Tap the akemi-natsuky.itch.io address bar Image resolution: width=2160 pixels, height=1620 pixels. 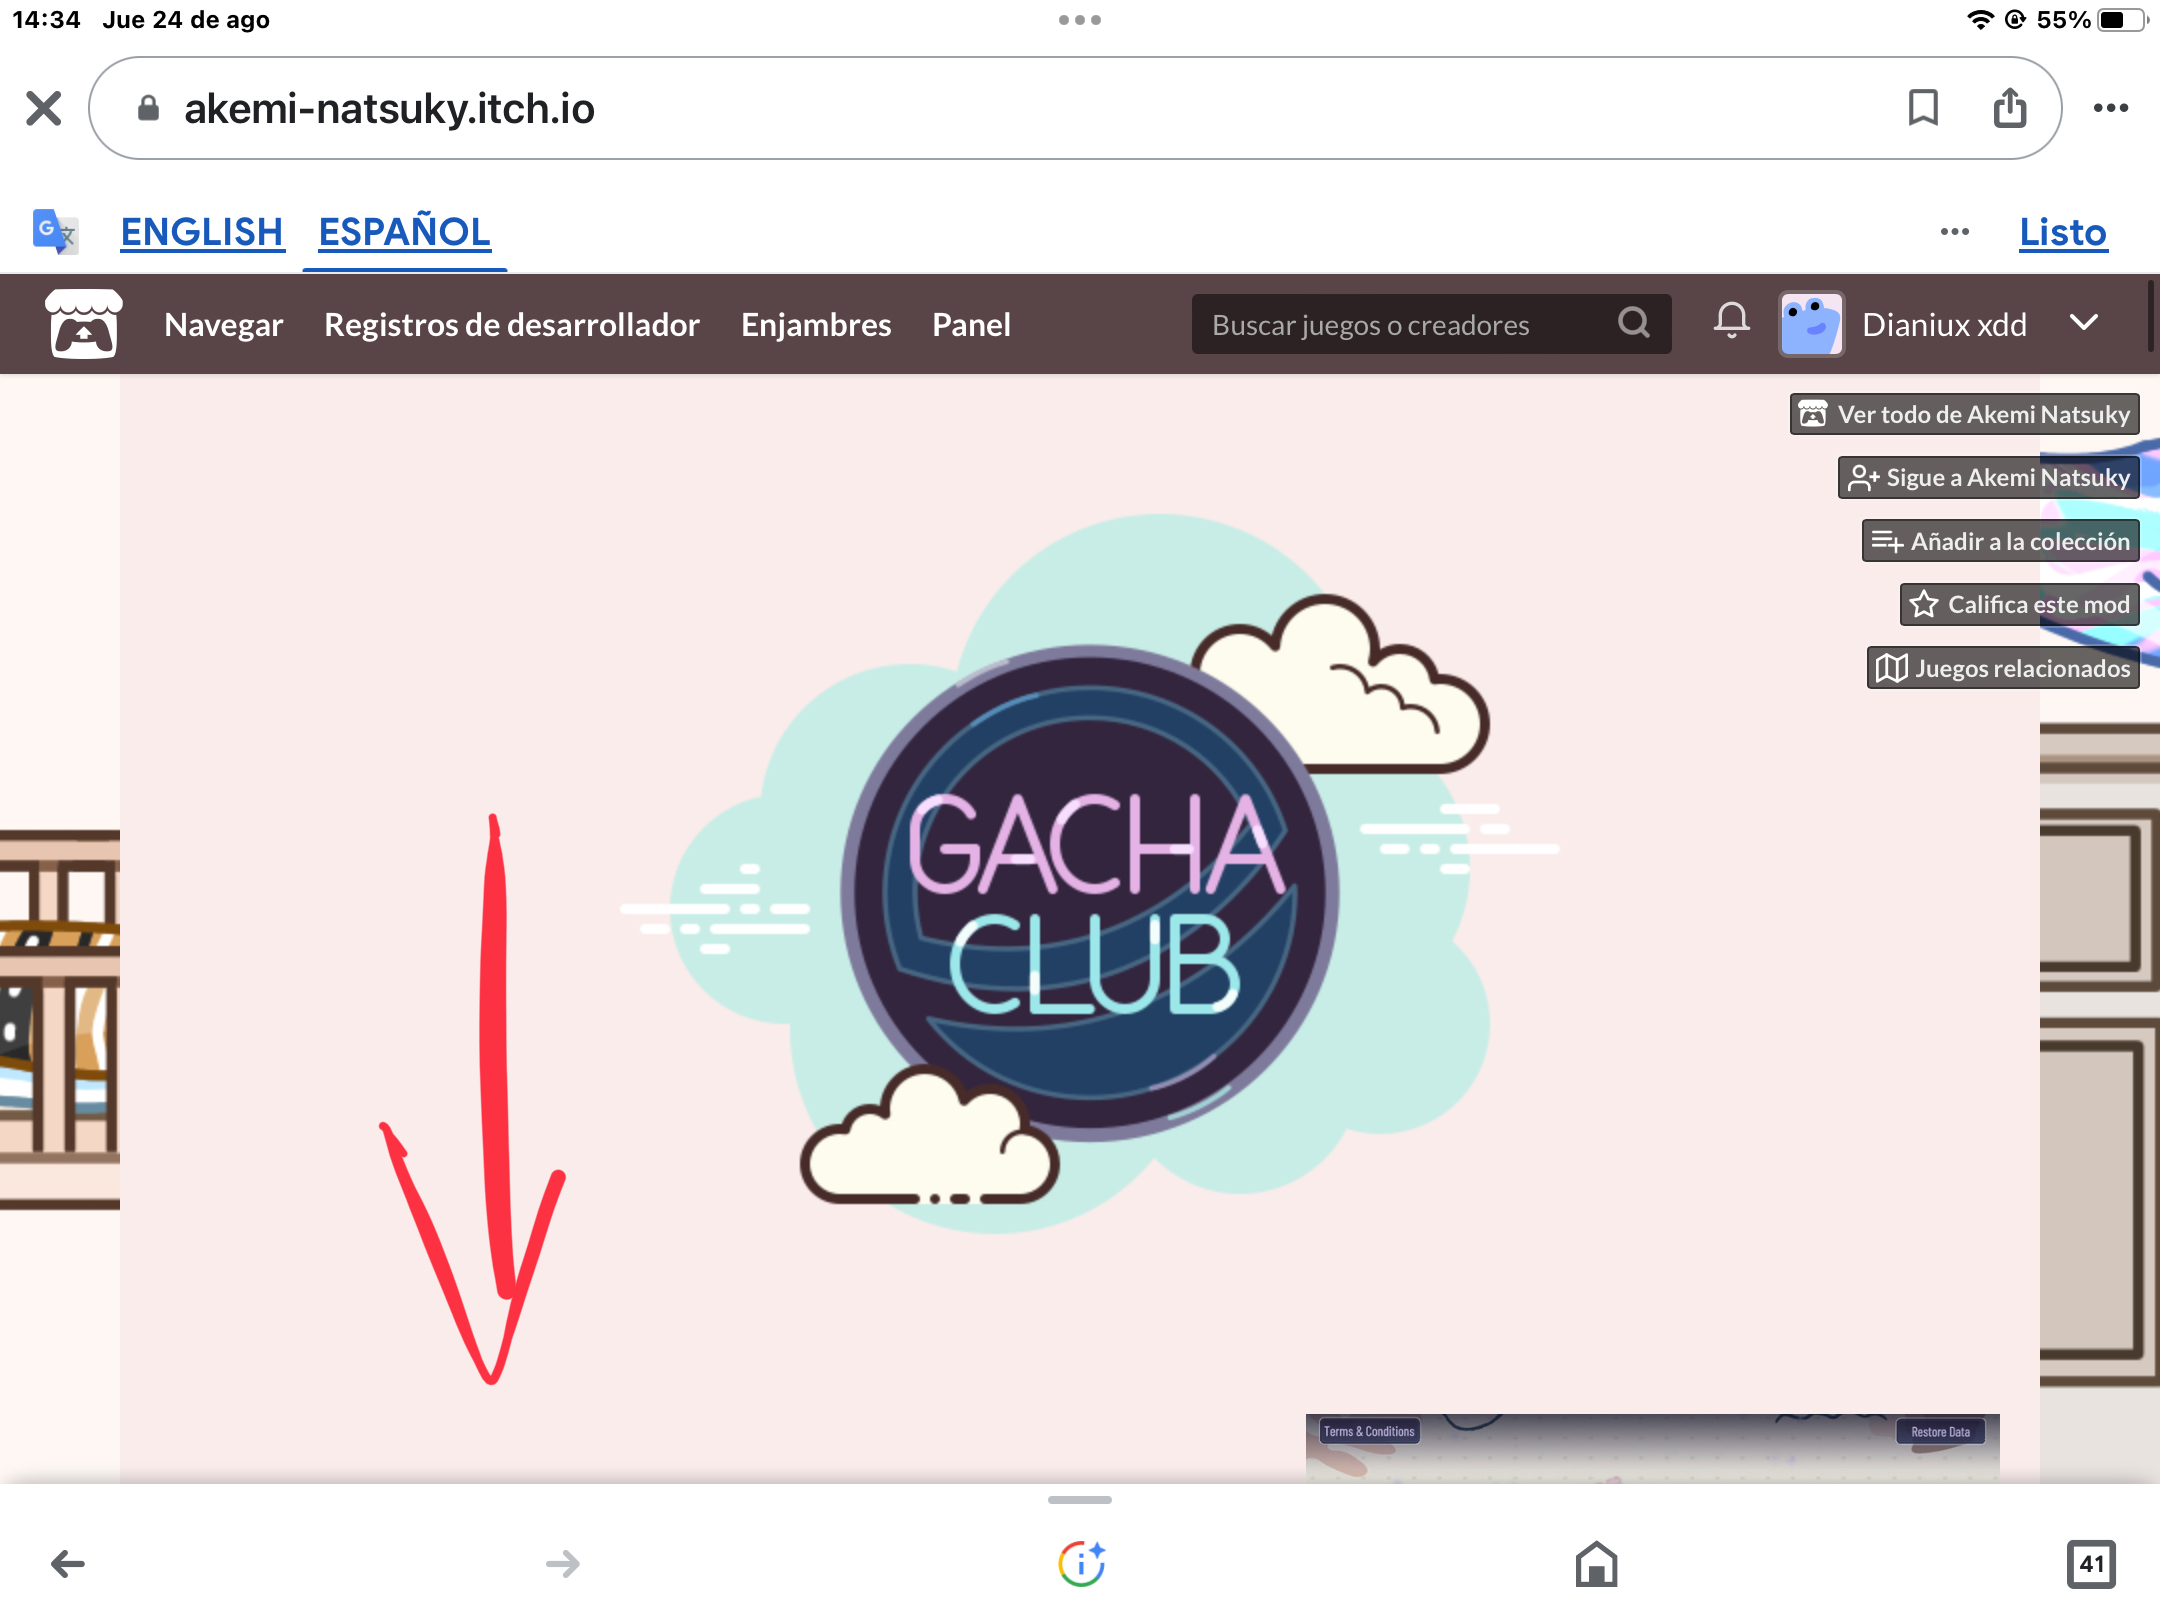point(1075,108)
